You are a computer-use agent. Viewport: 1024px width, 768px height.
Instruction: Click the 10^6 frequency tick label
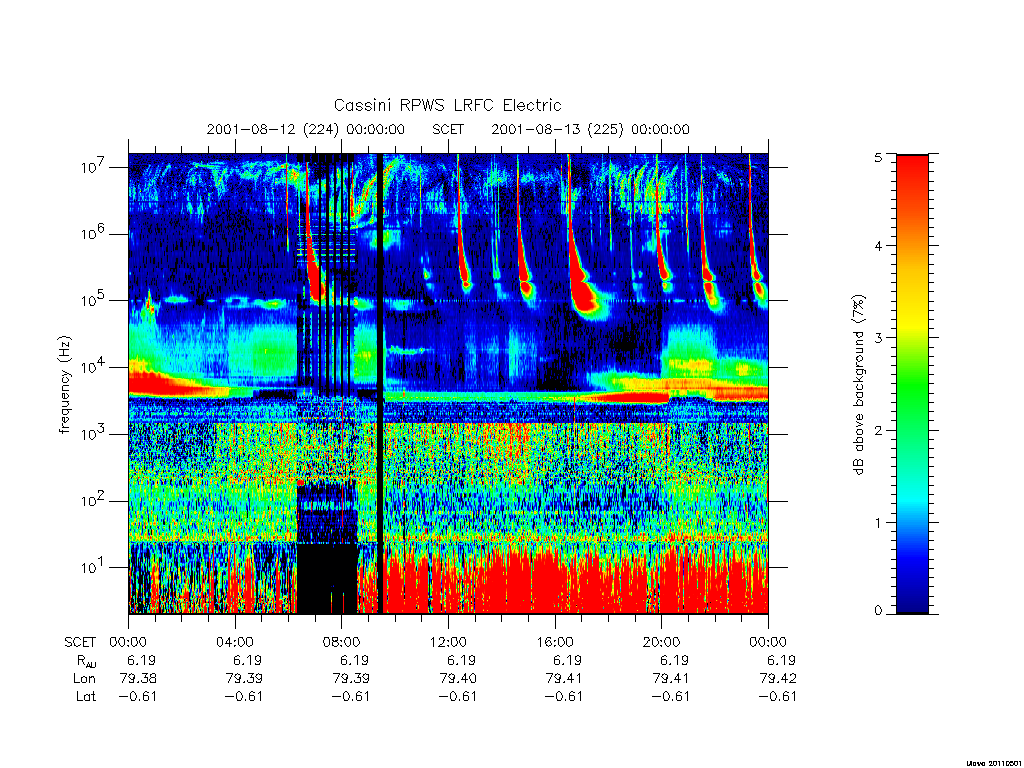coord(93,234)
